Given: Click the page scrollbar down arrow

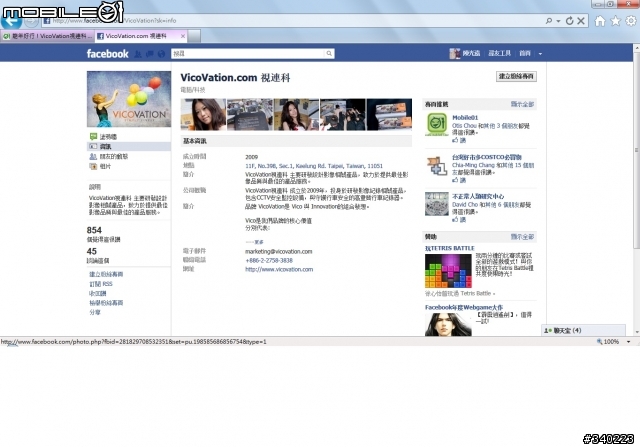Looking at the screenshot, I should click(x=636, y=332).
